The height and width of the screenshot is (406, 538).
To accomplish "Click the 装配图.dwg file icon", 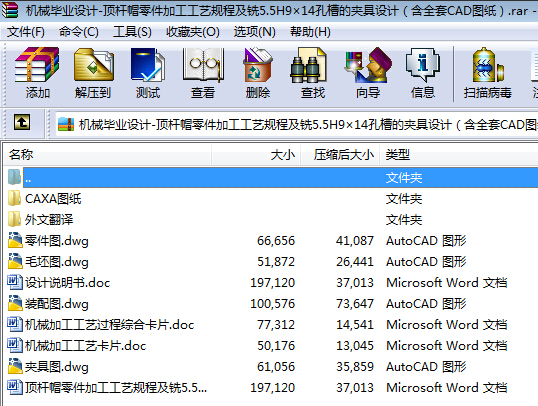I will pyautogui.click(x=15, y=303).
